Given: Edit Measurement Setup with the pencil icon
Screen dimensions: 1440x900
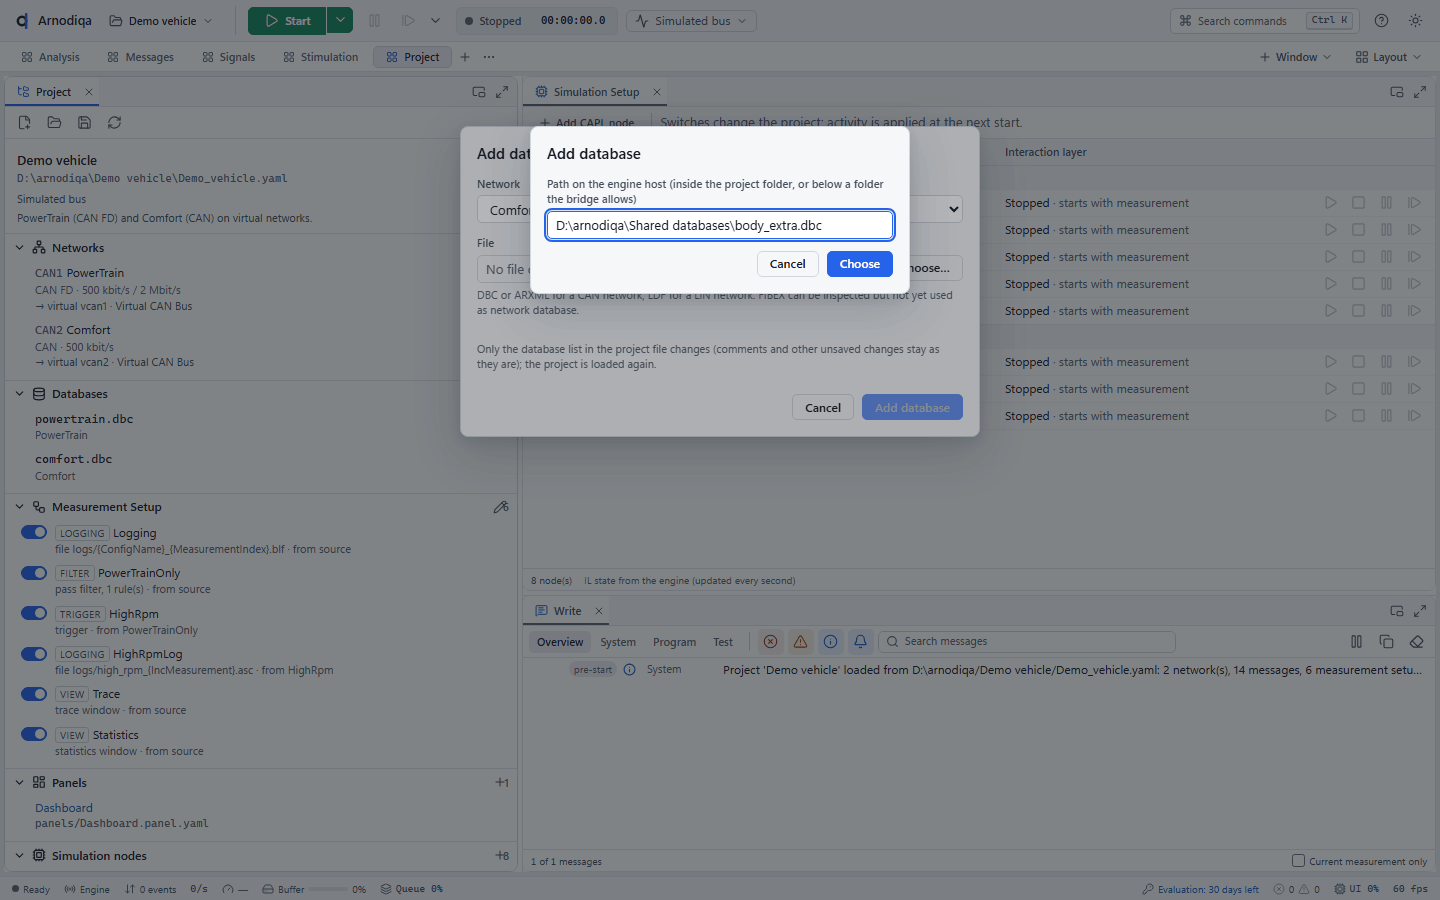Looking at the screenshot, I should (x=501, y=507).
